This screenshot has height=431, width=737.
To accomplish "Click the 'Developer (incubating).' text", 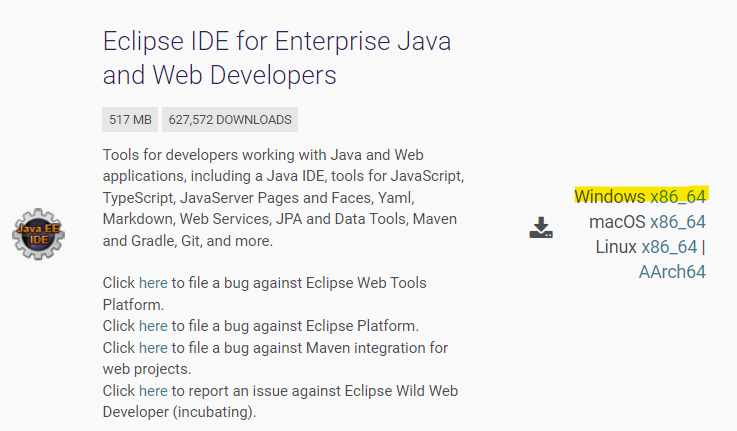I will [x=180, y=412].
